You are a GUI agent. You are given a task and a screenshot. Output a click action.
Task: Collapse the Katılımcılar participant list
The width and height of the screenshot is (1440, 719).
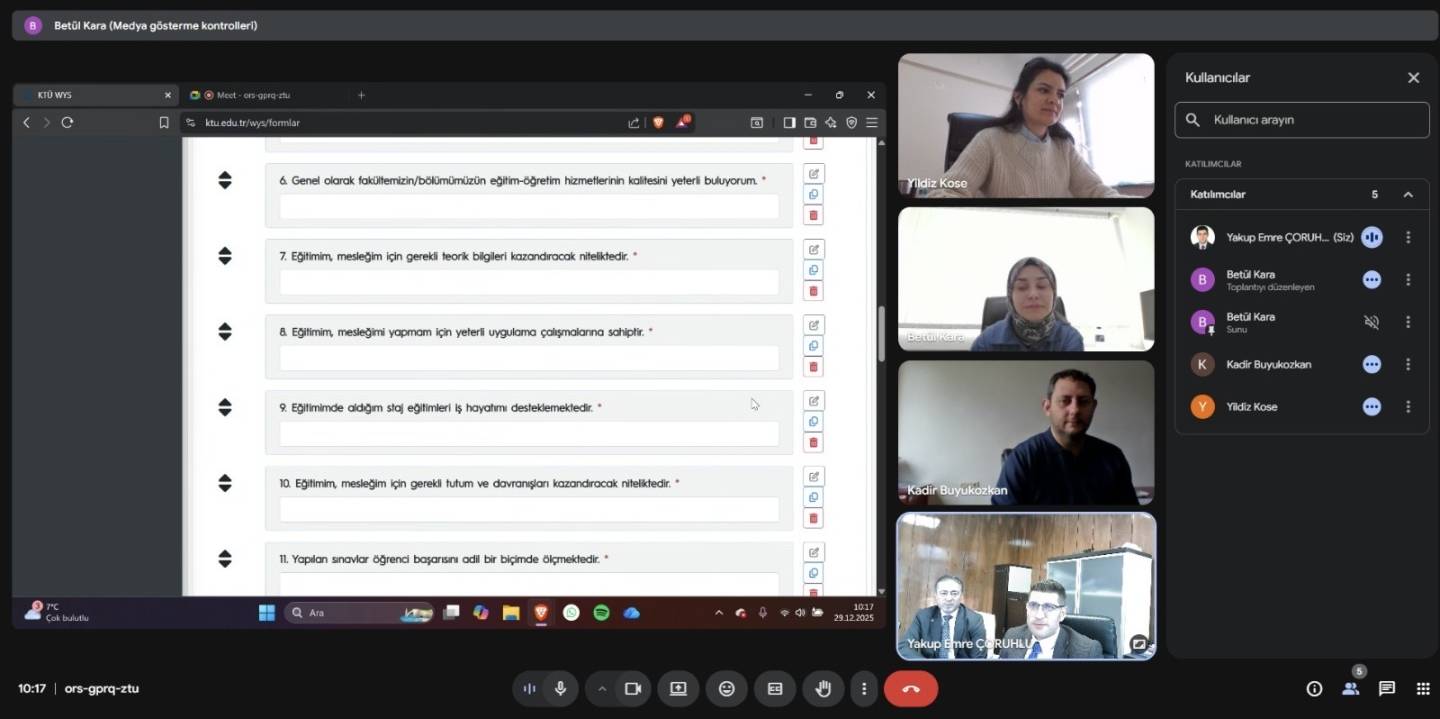pos(1408,195)
